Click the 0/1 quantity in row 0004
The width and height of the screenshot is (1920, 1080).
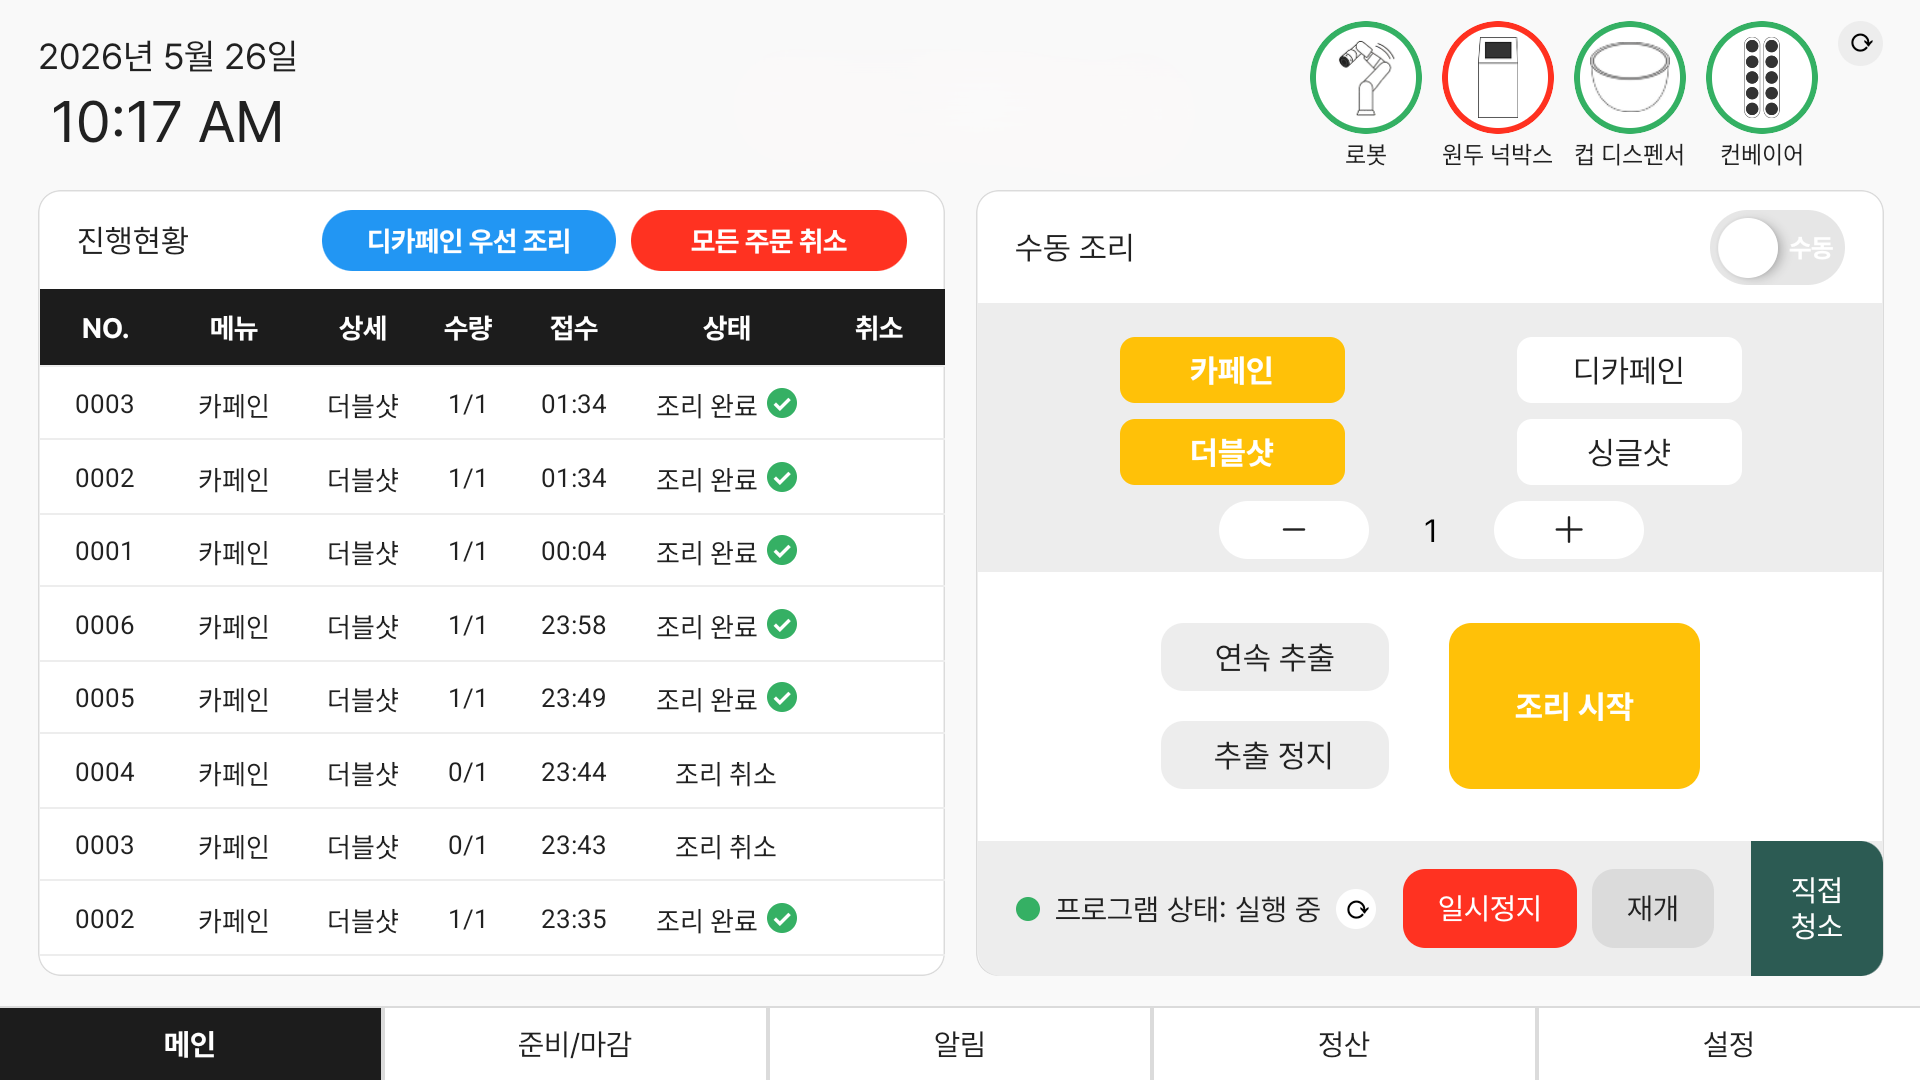(467, 772)
